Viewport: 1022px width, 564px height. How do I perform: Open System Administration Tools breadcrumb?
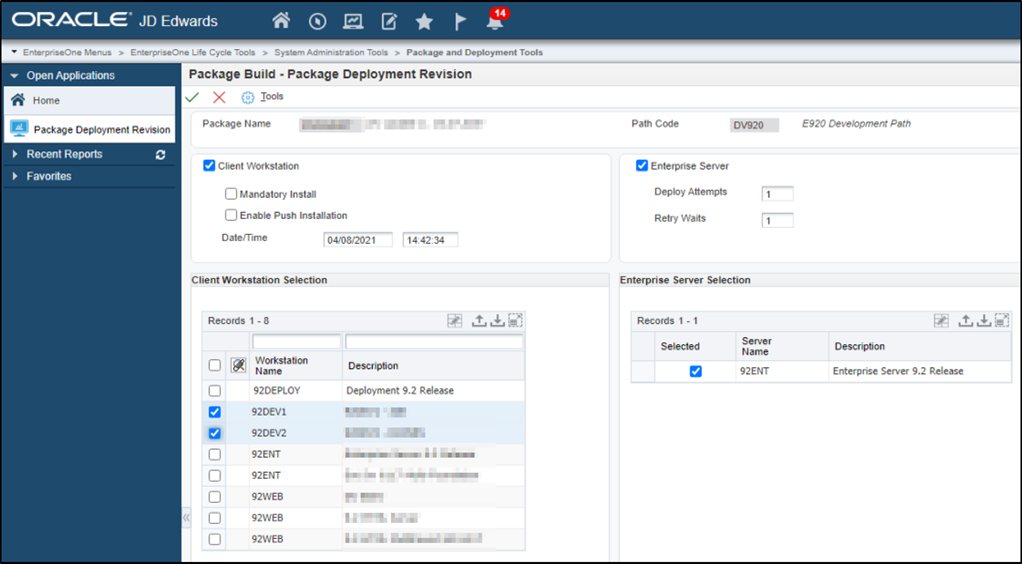(331, 52)
